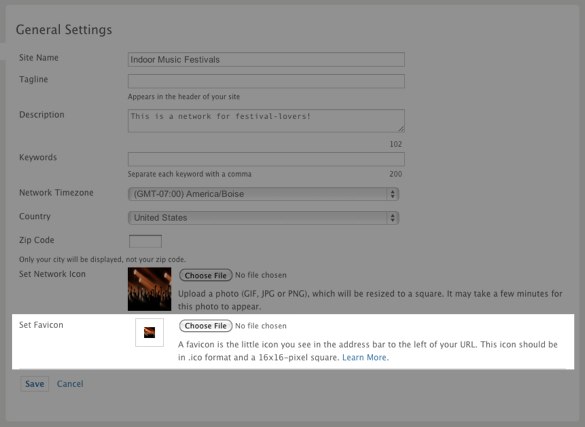The width and height of the screenshot is (585, 427).
Task: Choose File for Set Favicon
Action: point(206,326)
